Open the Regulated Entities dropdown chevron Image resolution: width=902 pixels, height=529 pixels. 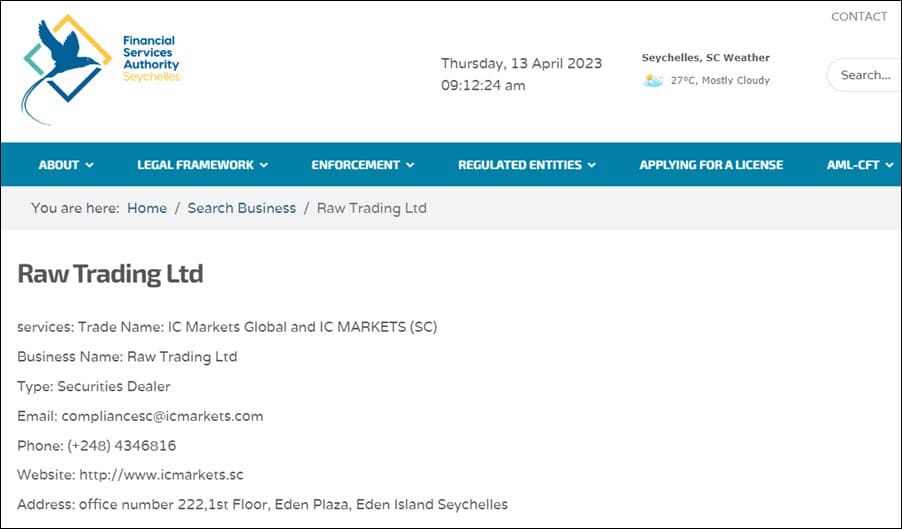pos(592,165)
